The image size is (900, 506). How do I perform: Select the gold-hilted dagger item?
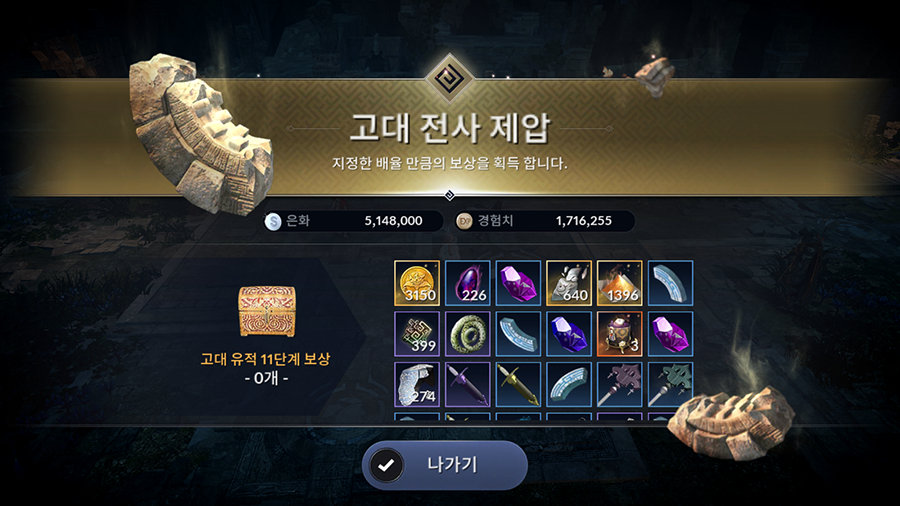click(518, 384)
